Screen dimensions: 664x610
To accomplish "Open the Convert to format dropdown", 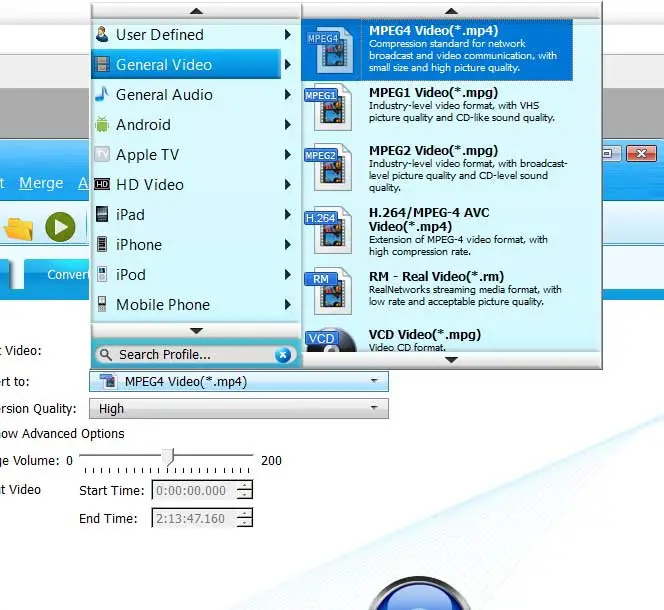I will pyautogui.click(x=239, y=382).
